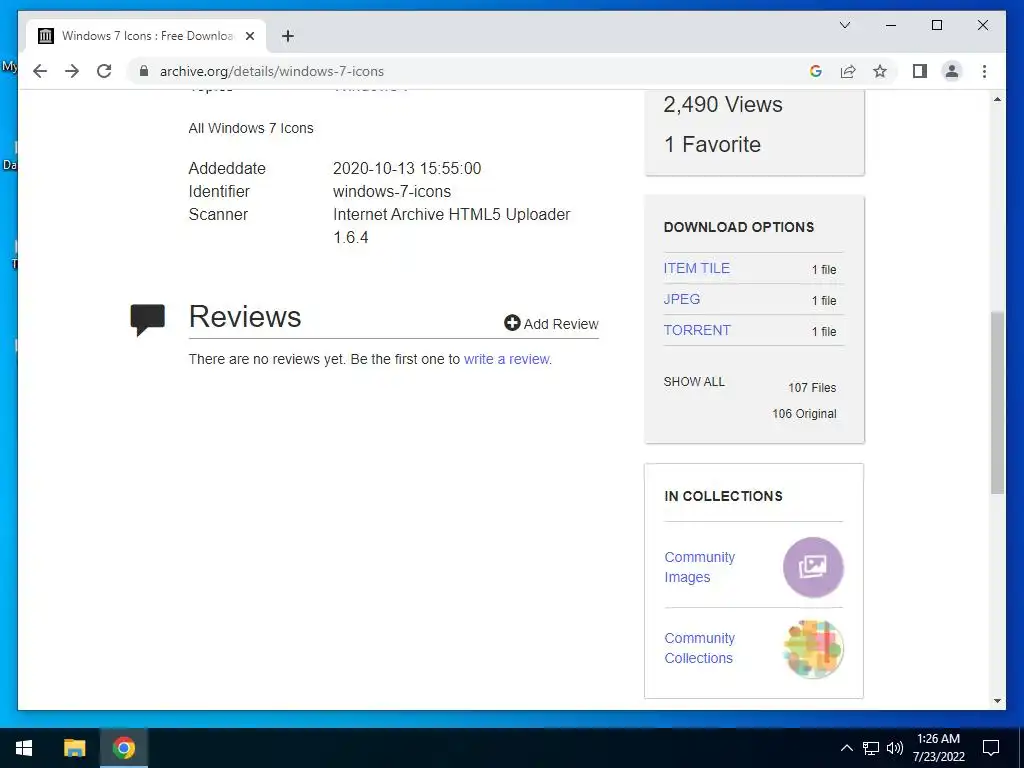Image resolution: width=1024 pixels, height=768 pixels.
Task: Download the ITEM TILE file
Action: [x=696, y=268]
